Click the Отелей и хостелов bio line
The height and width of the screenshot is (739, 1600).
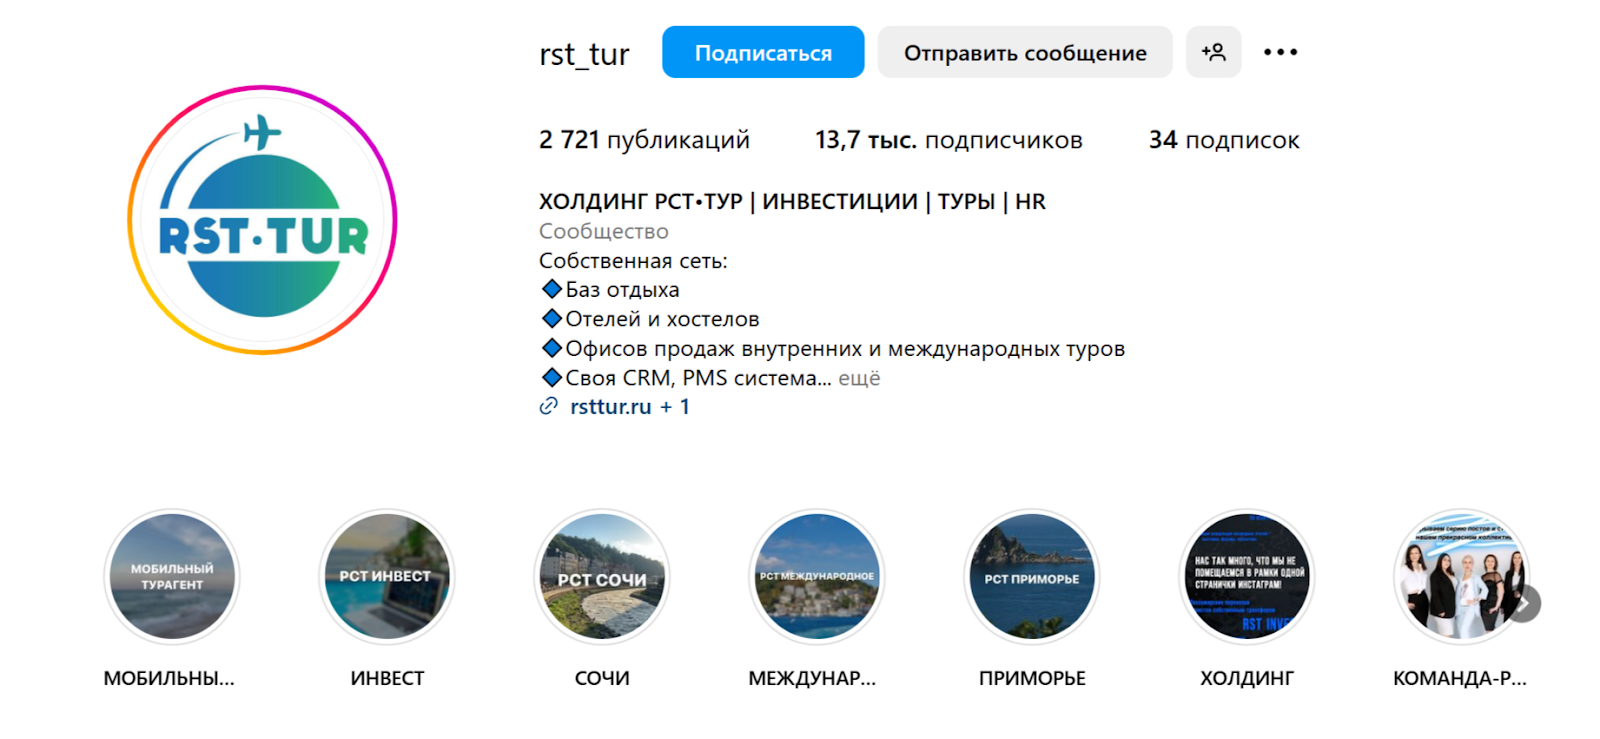(x=650, y=319)
